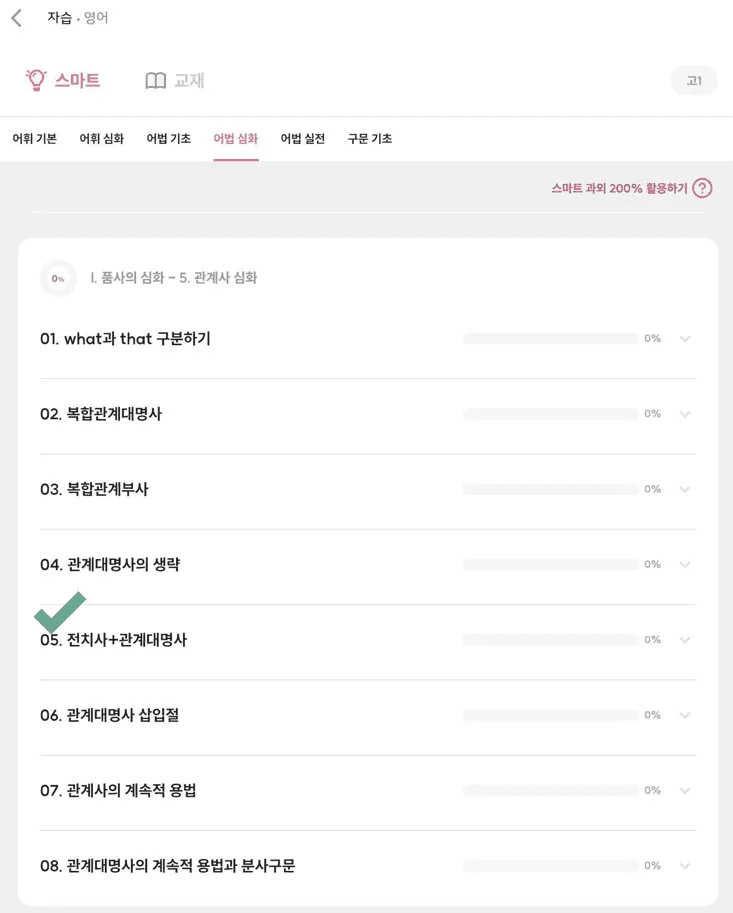This screenshot has width=733, height=913.
Task: Expand the 04. 관계대명사의 생략 chevron
Action: click(x=685, y=564)
